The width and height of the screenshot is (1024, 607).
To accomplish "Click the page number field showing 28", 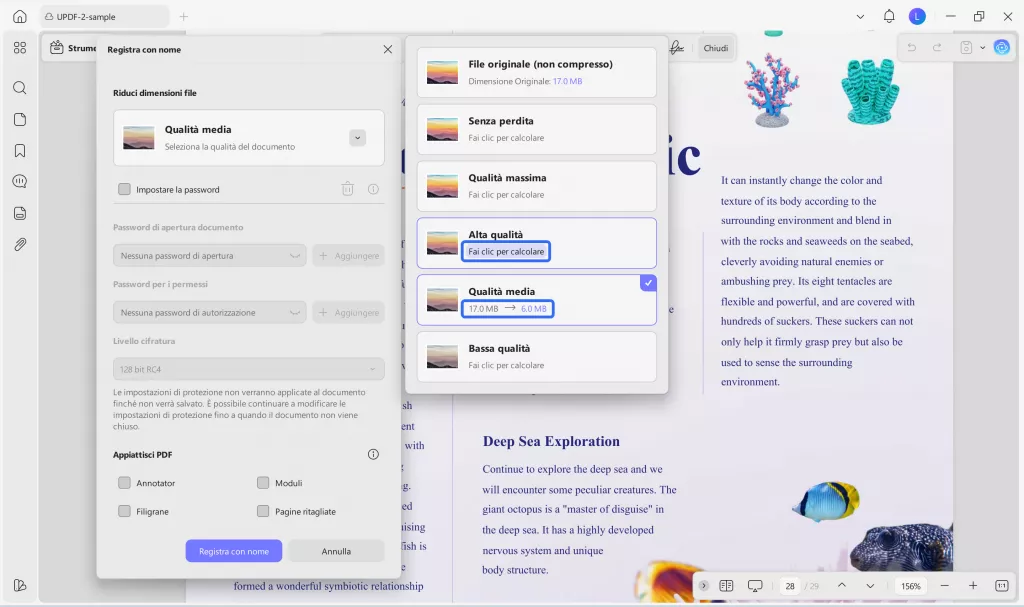I will point(790,585).
